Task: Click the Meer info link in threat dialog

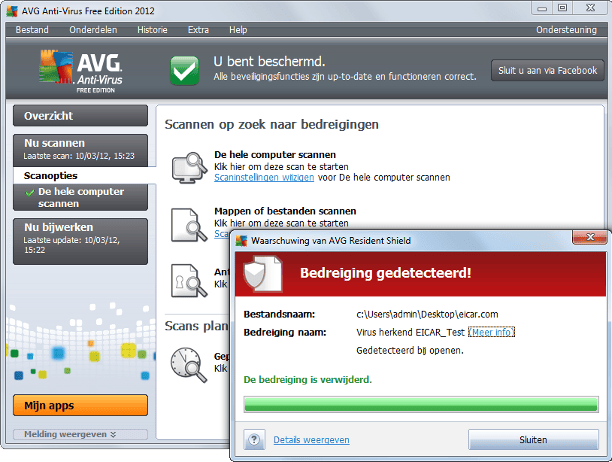Action: (491, 332)
